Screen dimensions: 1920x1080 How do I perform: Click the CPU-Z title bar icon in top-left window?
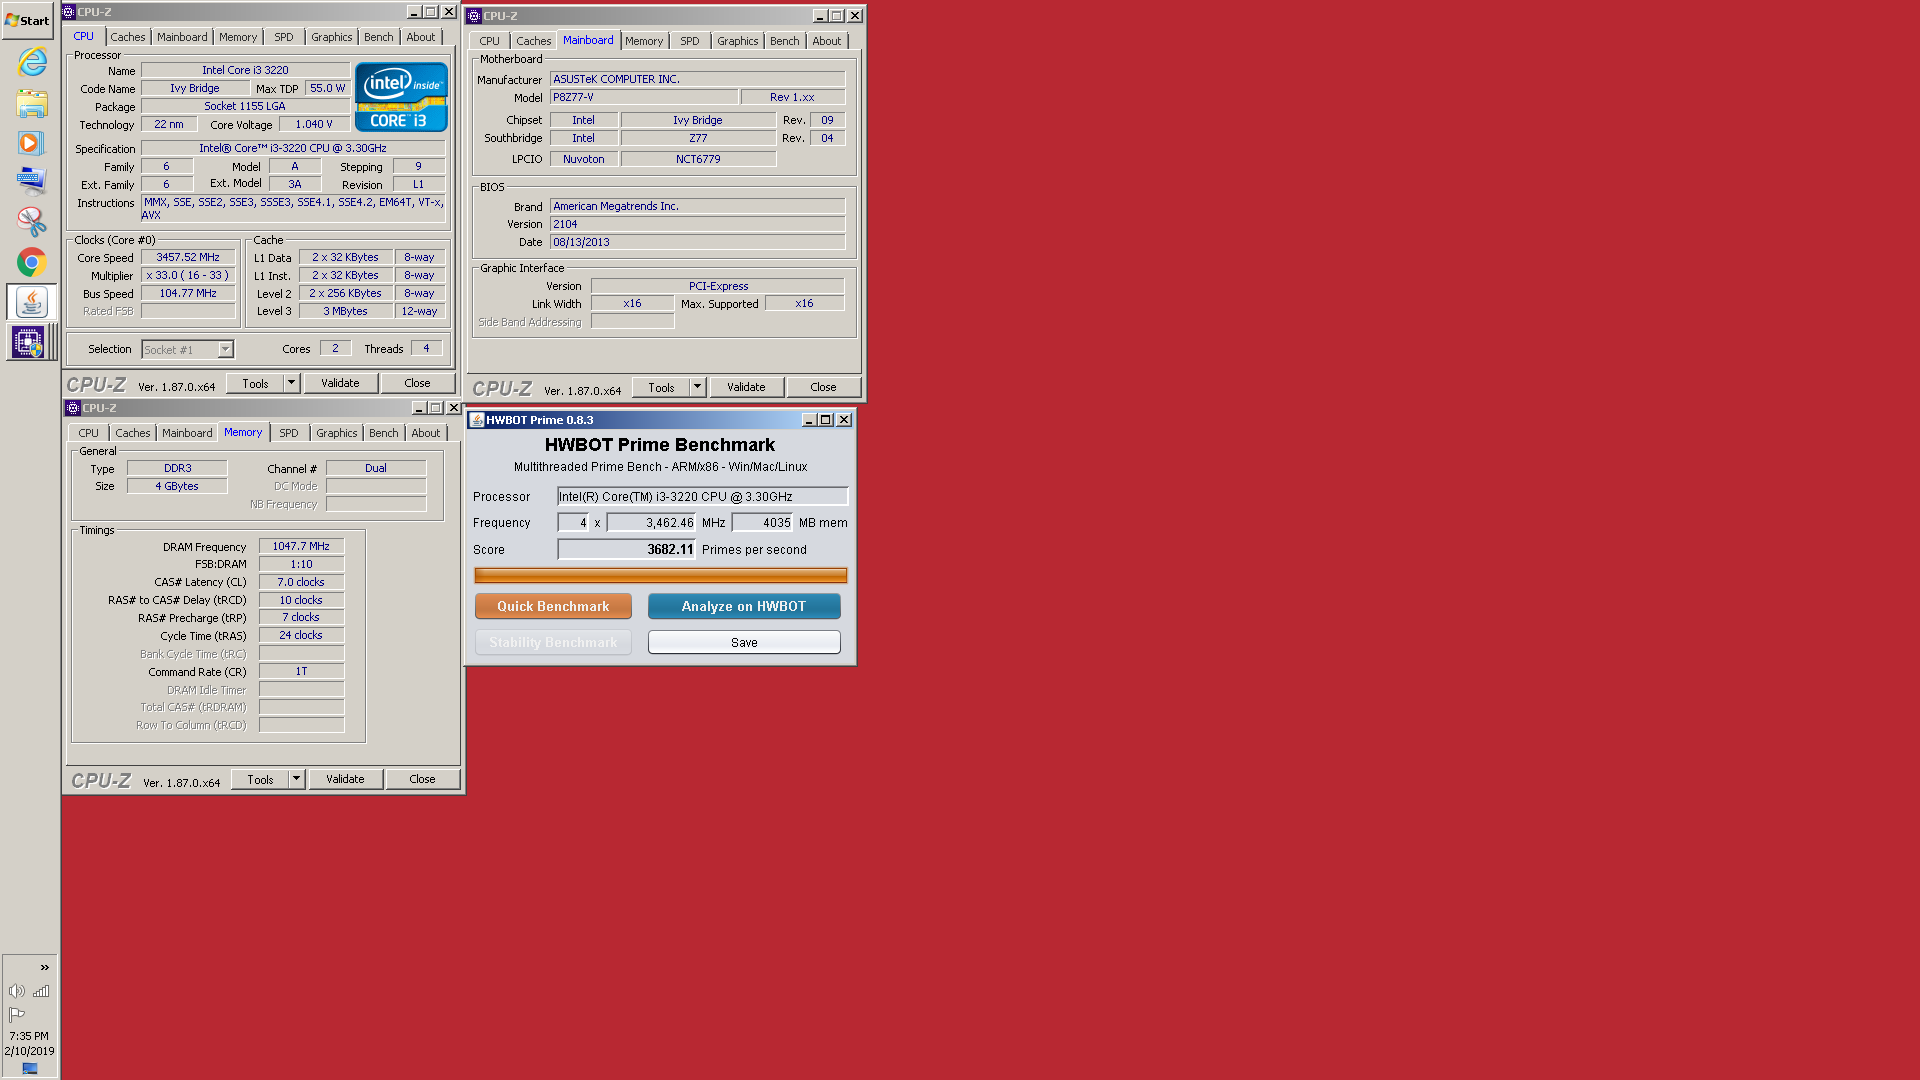tap(69, 12)
